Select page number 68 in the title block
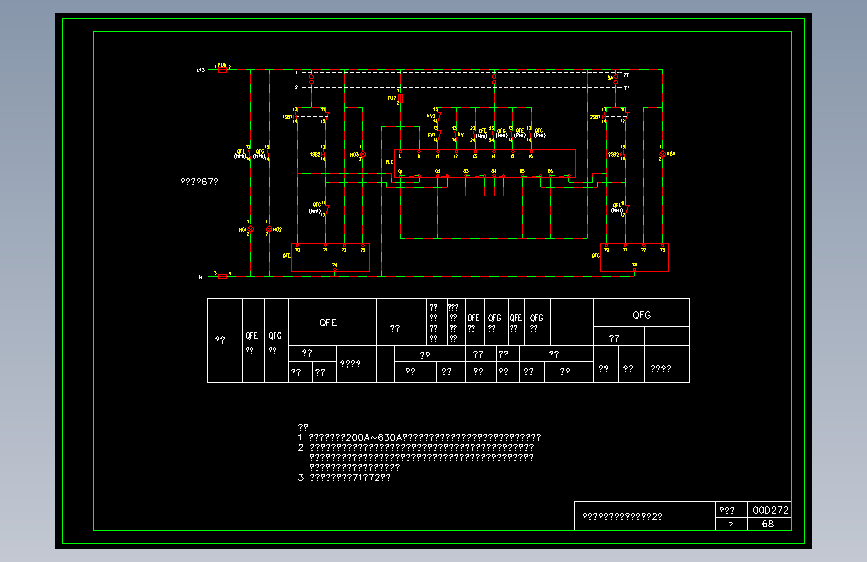 coord(767,524)
